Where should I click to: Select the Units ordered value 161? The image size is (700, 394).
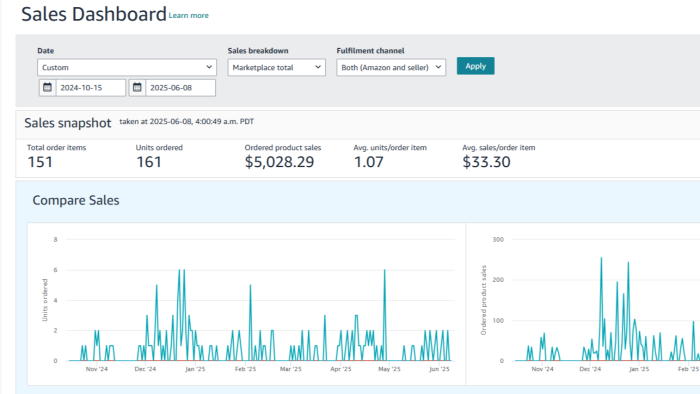pos(149,162)
